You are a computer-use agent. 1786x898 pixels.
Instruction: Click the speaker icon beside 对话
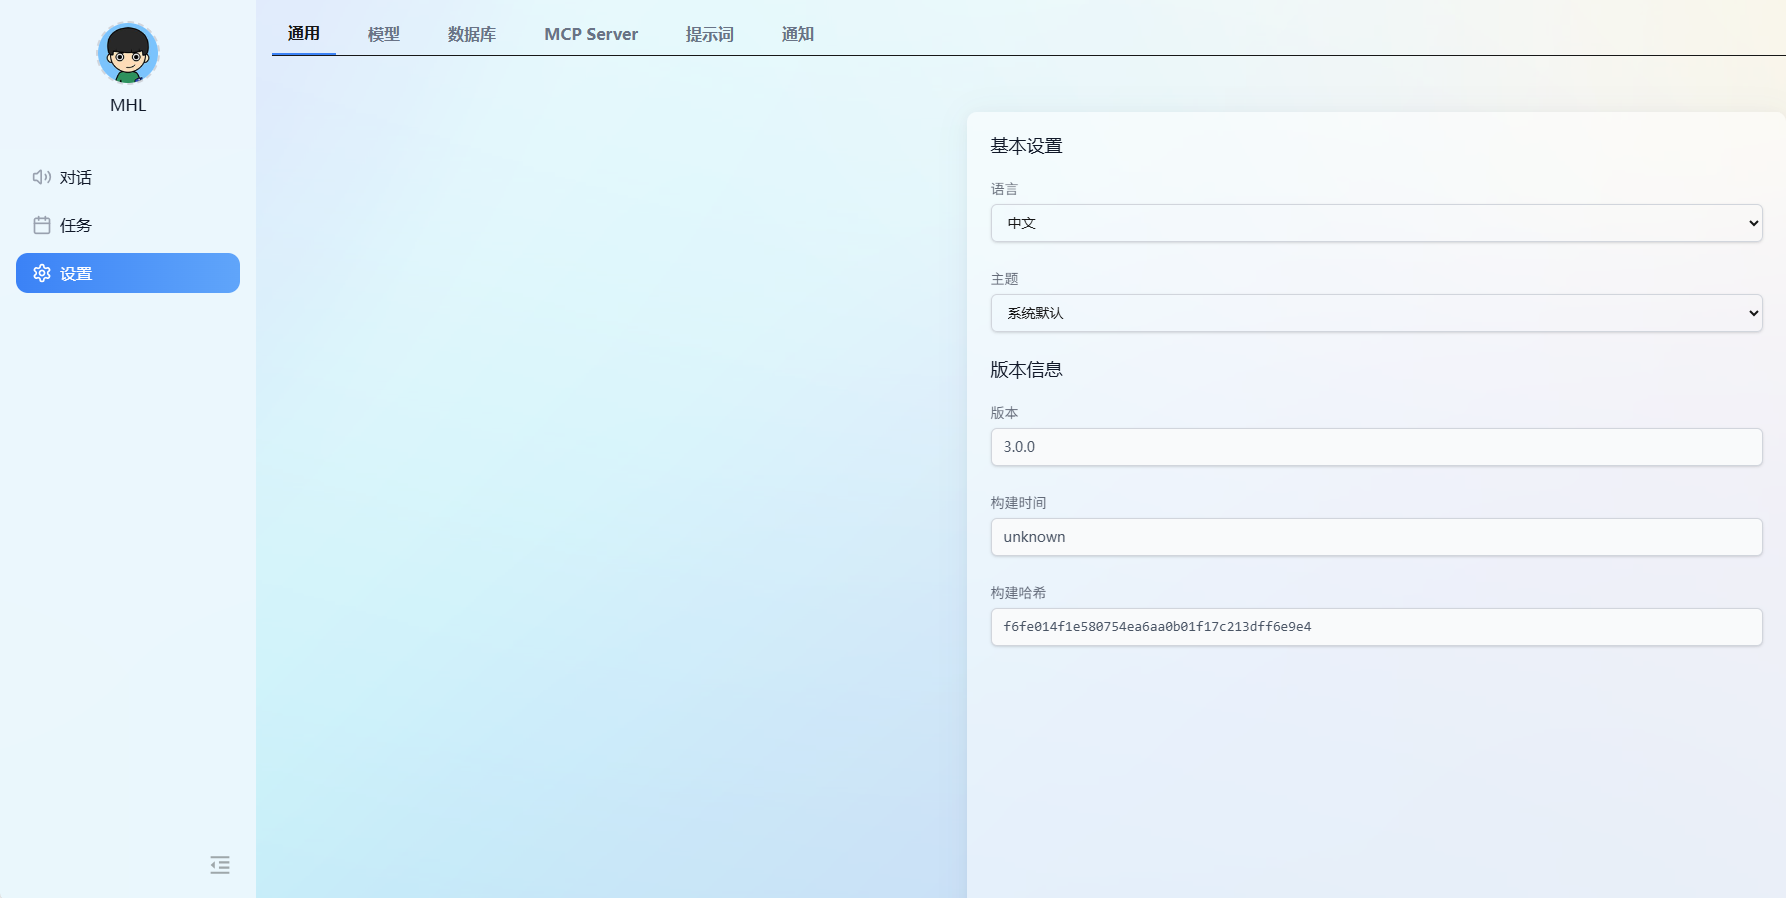(x=41, y=177)
